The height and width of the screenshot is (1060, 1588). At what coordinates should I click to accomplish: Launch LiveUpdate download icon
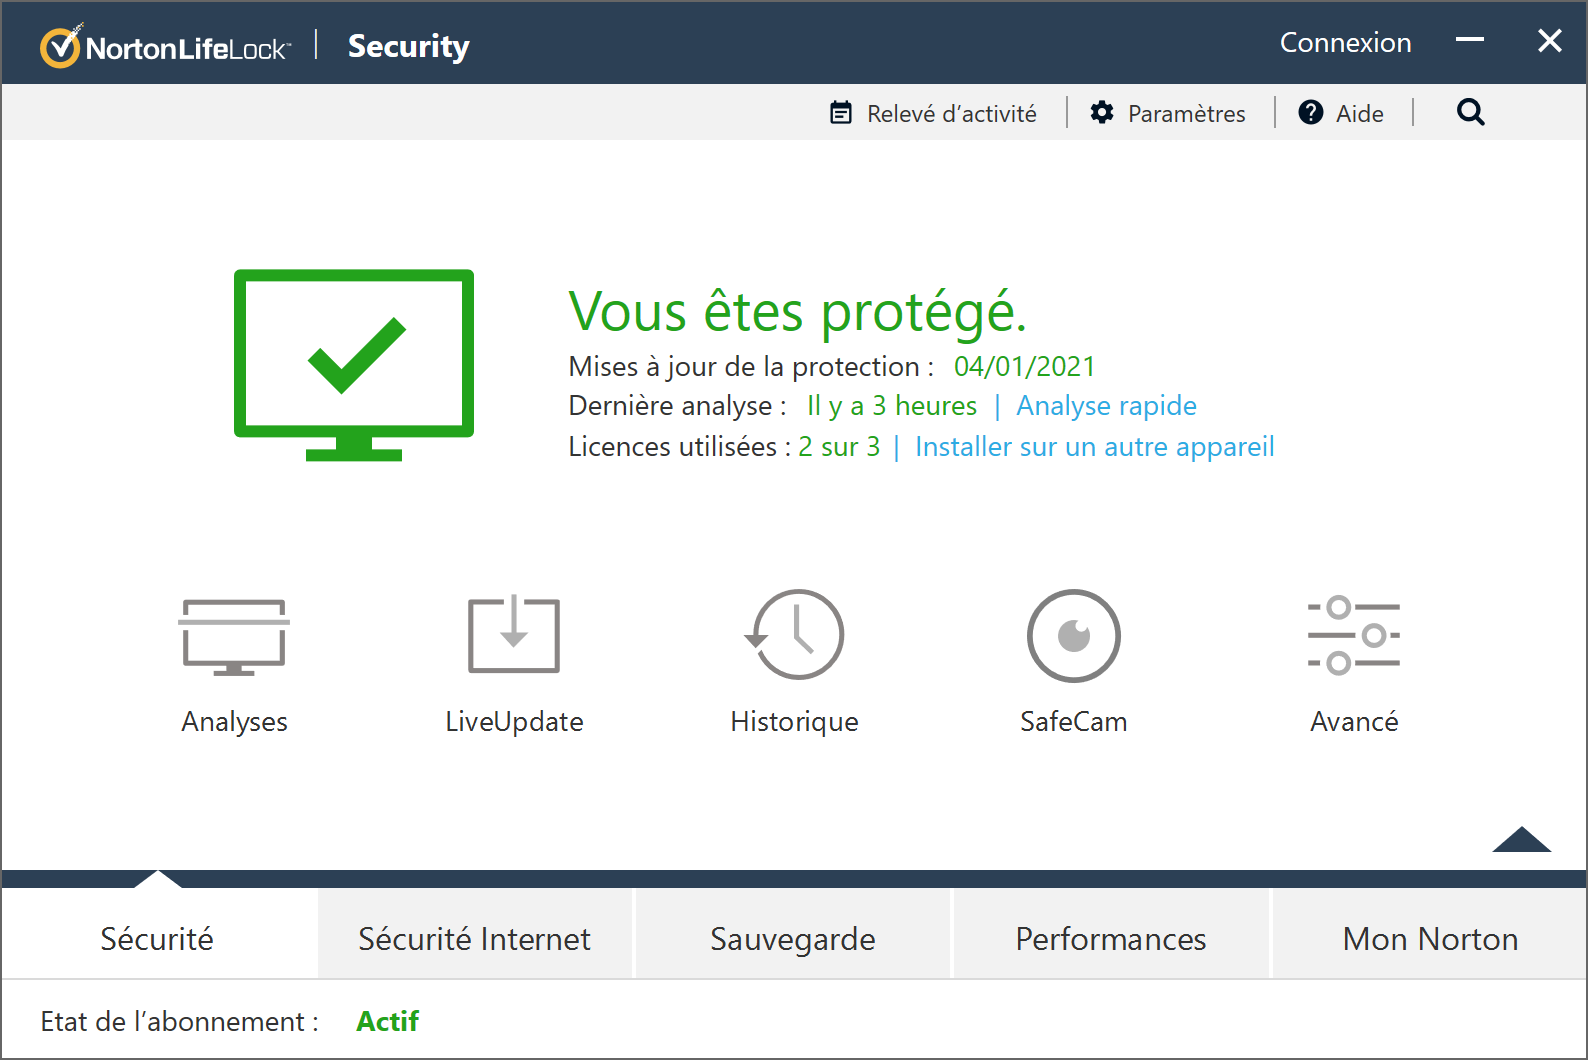(x=514, y=636)
